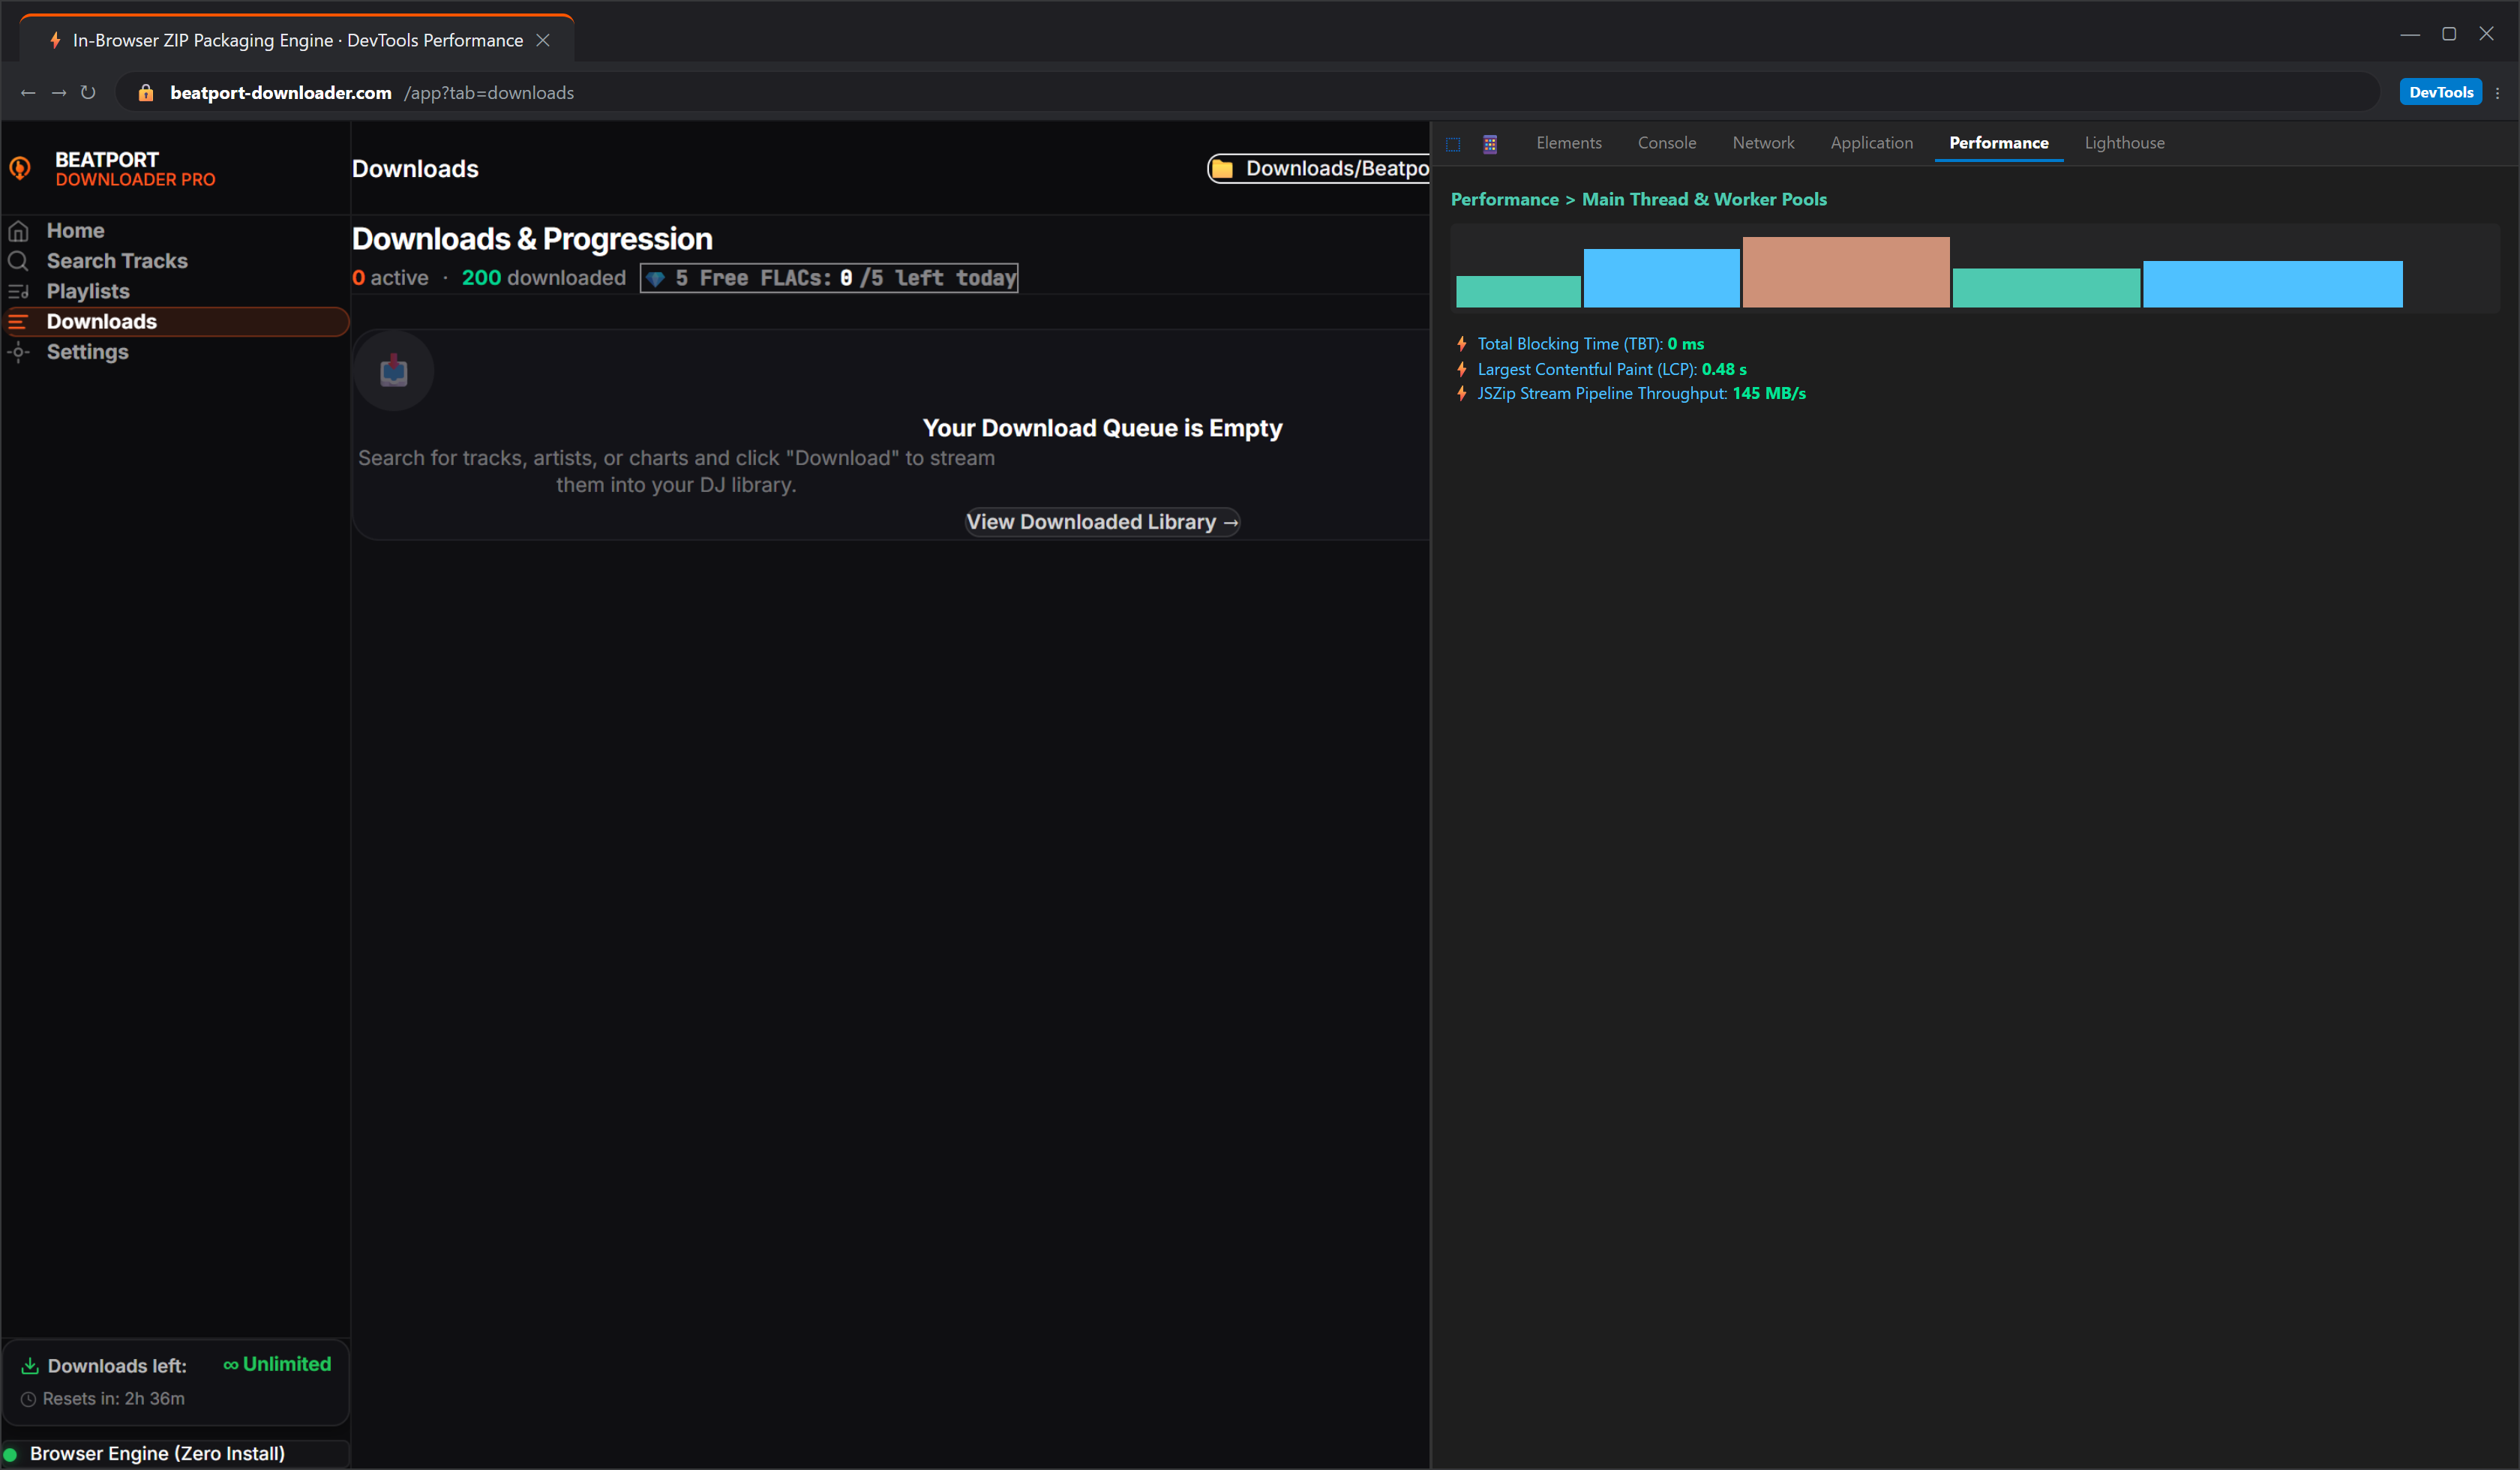The width and height of the screenshot is (2520, 1470).
Task: Open the Lighthouse DevTools tab
Action: click(x=2124, y=143)
